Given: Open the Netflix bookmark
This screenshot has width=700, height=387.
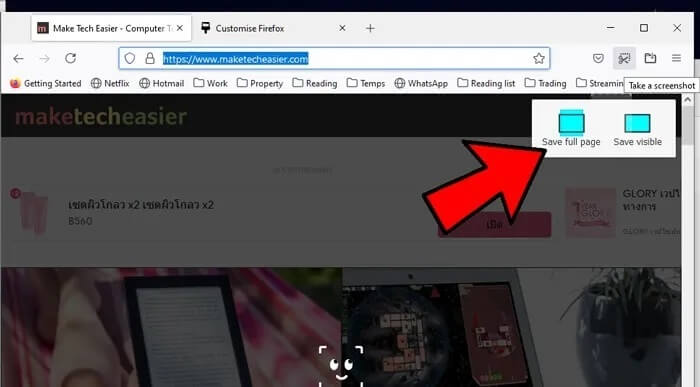Looking at the screenshot, I should (110, 83).
